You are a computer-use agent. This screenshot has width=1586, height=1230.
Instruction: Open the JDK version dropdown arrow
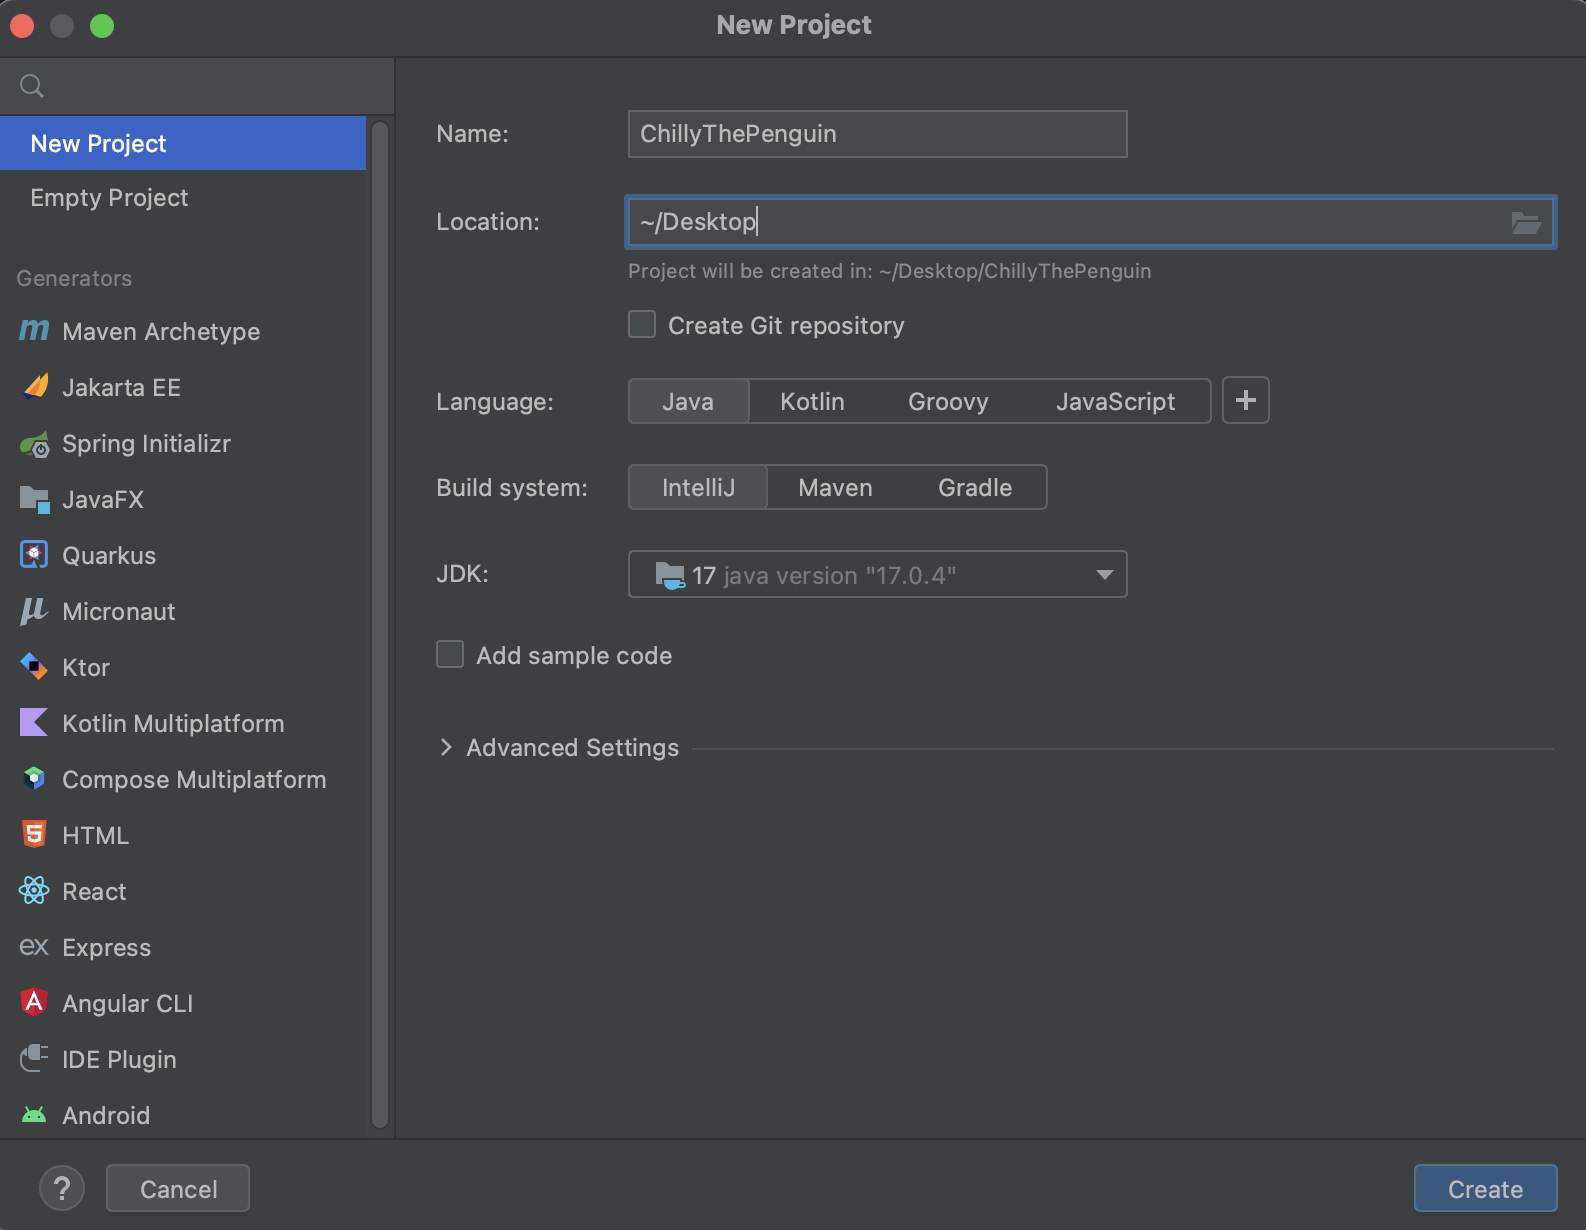[1104, 575]
